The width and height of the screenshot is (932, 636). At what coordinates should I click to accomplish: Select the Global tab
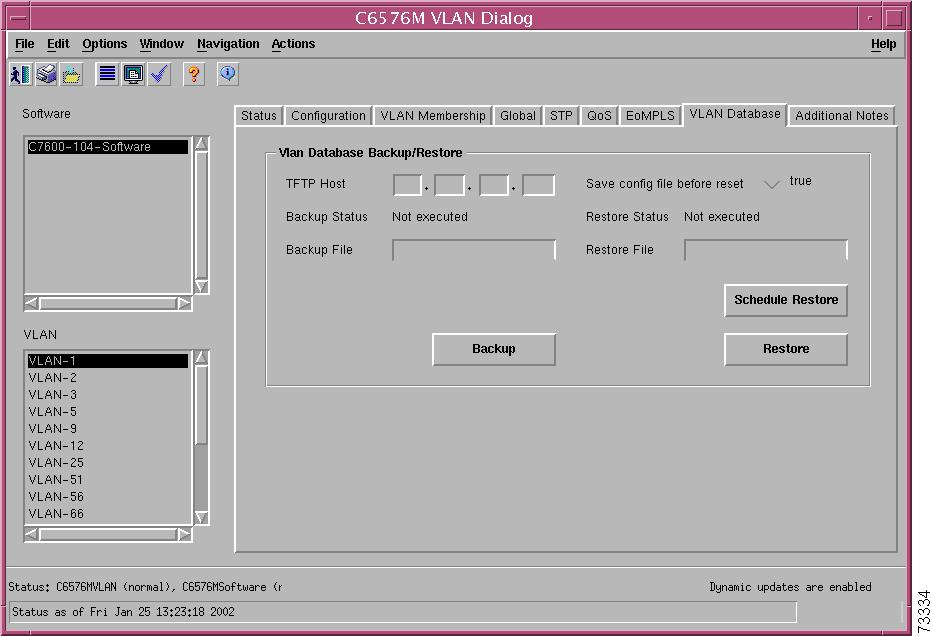click(x=518, y=116)
